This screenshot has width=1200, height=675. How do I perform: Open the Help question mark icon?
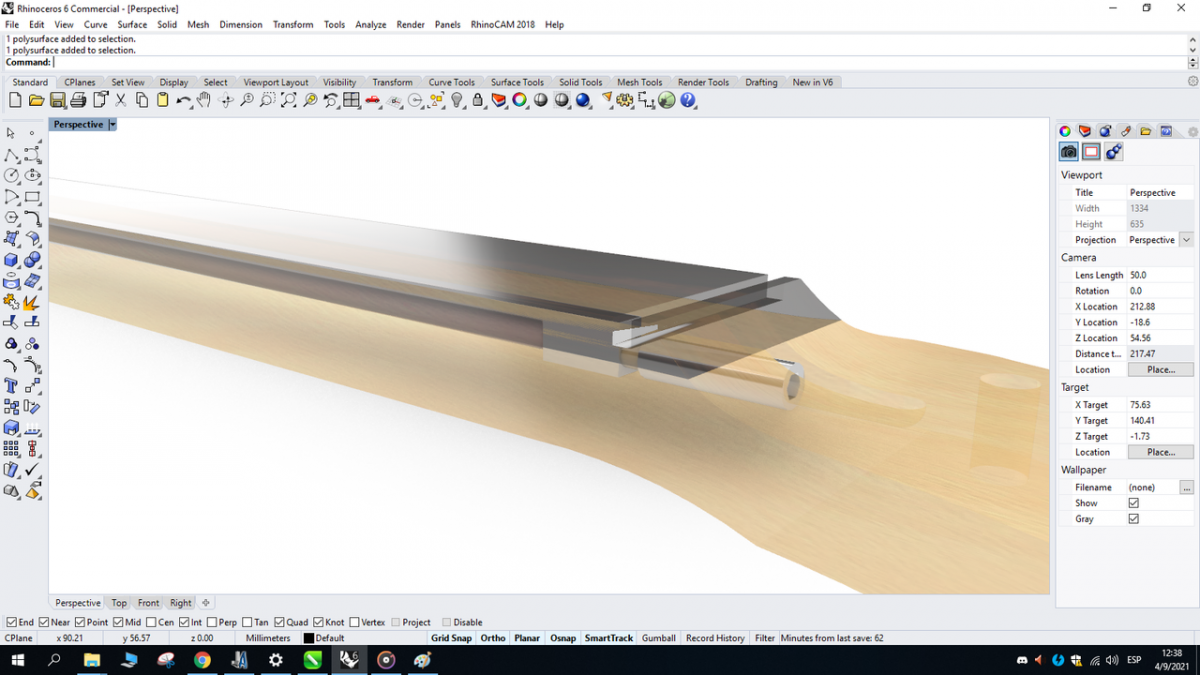(688, 100)
